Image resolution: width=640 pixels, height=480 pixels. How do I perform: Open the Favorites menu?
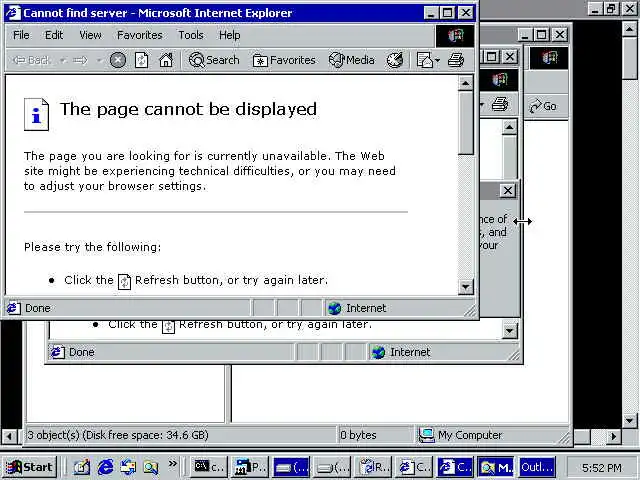click(x=140, y=35)
